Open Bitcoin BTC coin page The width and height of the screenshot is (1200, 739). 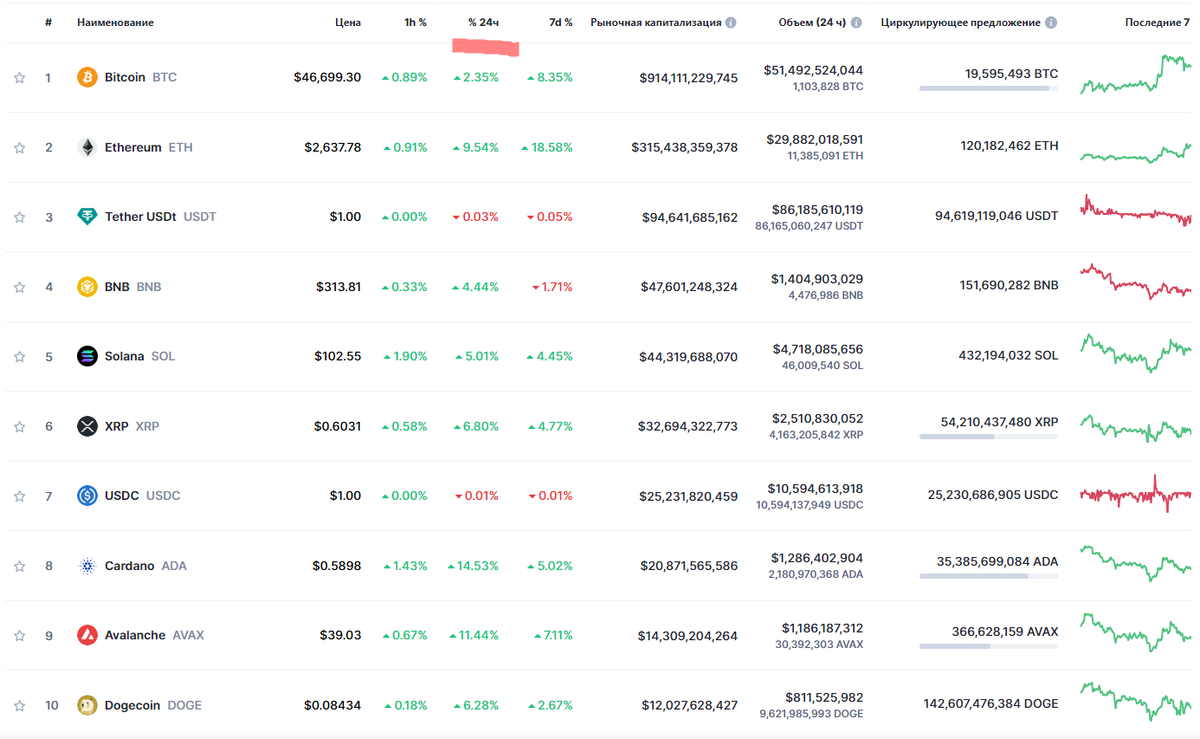141,77
